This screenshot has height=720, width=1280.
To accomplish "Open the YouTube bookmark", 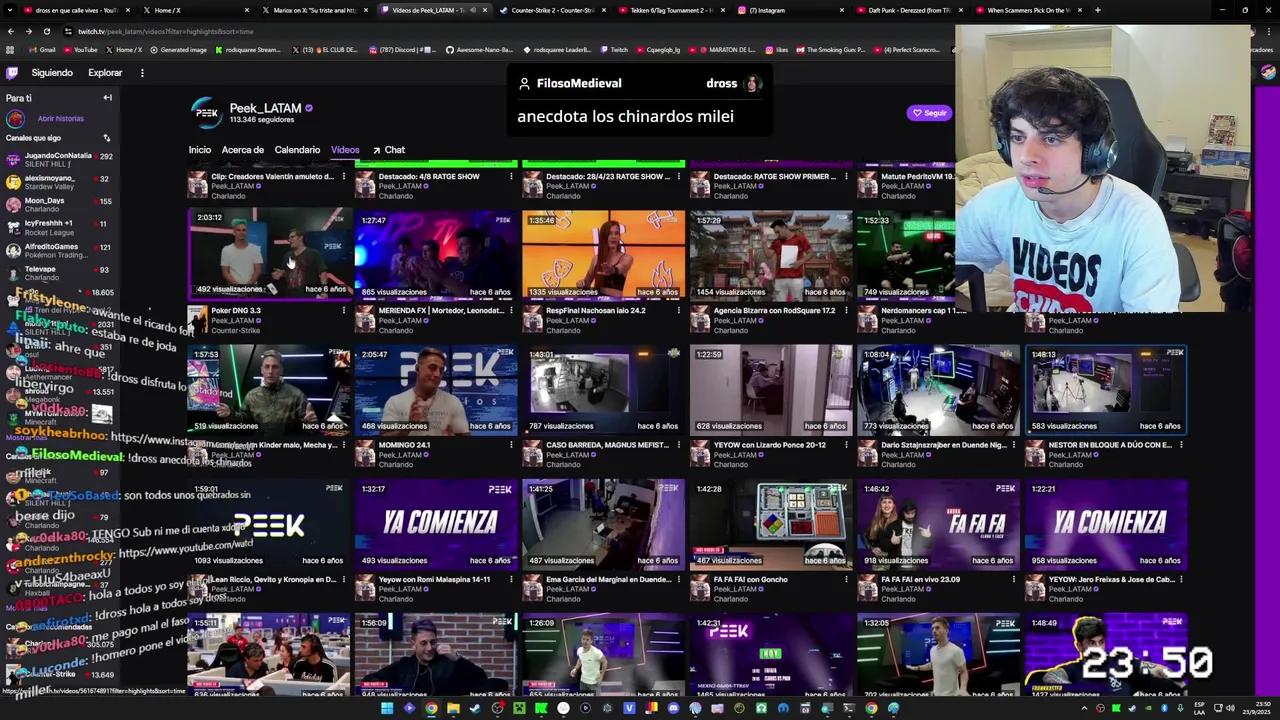I will [80, 50].
